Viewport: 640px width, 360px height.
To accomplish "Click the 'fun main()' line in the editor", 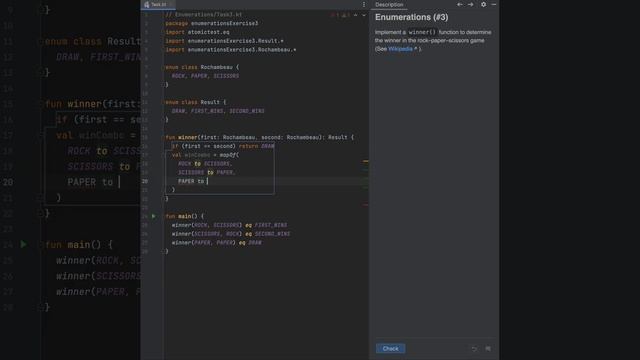I will 184,216.
